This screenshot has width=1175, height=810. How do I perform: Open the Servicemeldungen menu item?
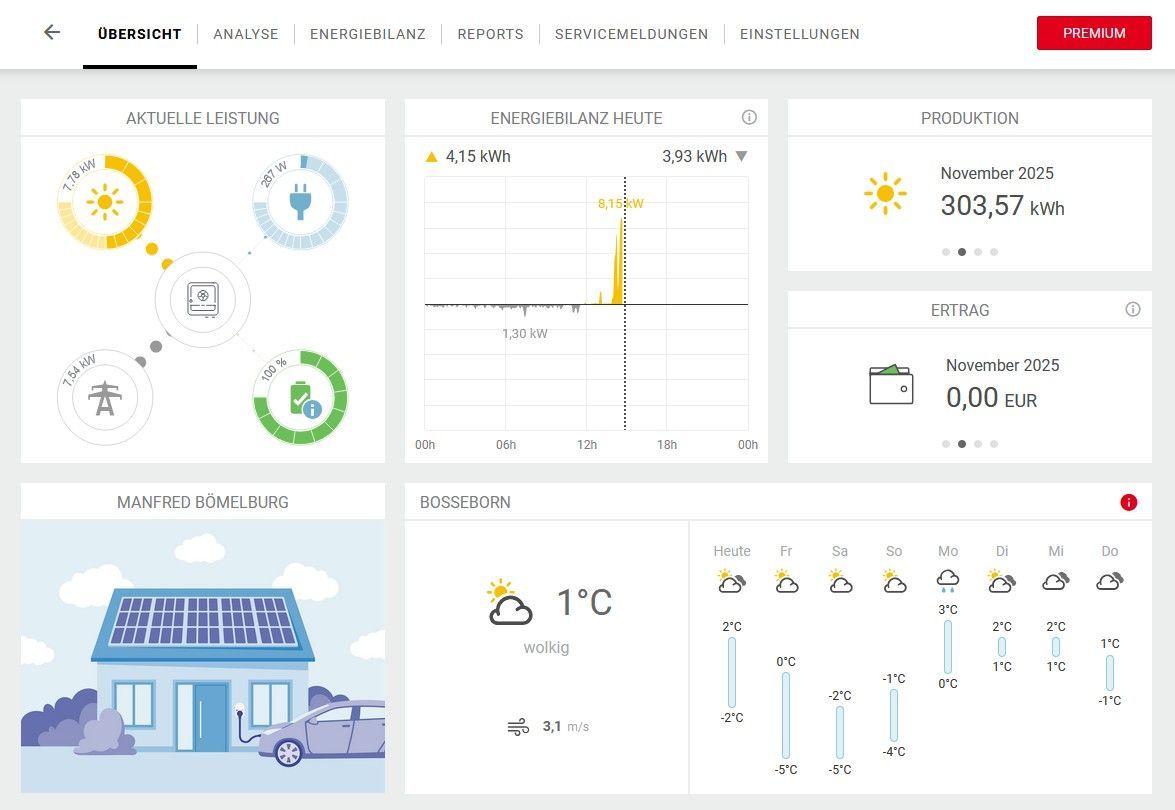631,33
